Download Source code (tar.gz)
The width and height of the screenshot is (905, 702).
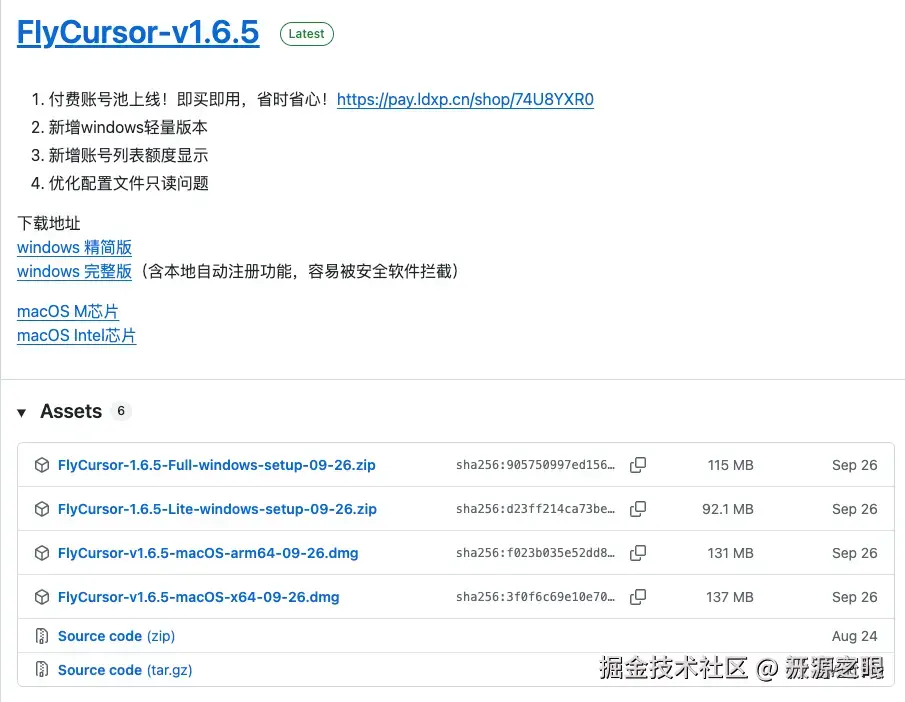coord(123,669)
